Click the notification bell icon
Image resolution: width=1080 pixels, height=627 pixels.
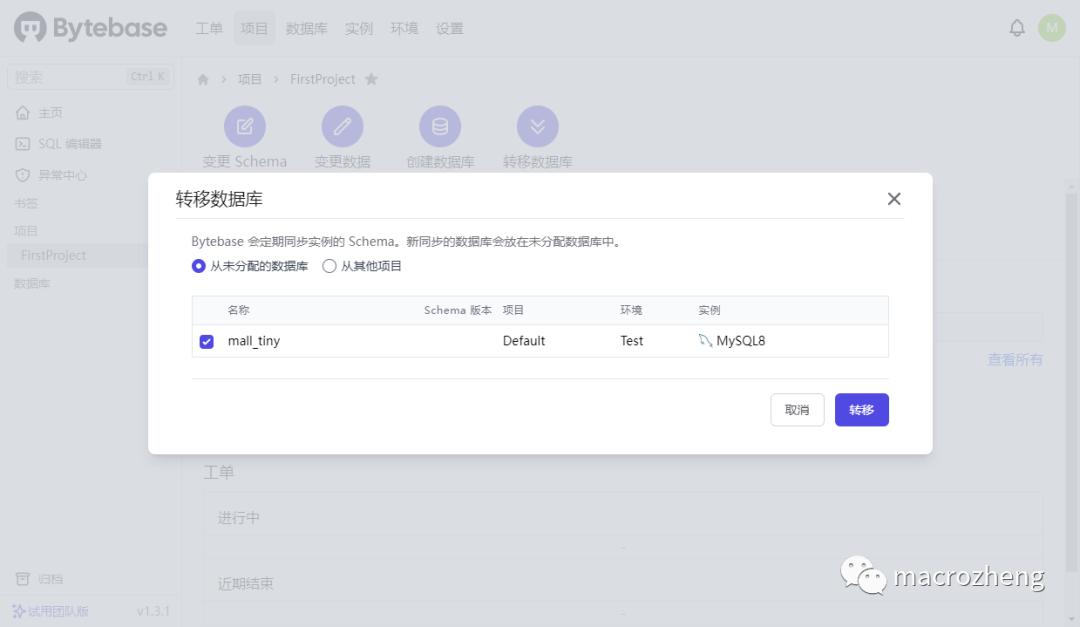point(1017,27)
